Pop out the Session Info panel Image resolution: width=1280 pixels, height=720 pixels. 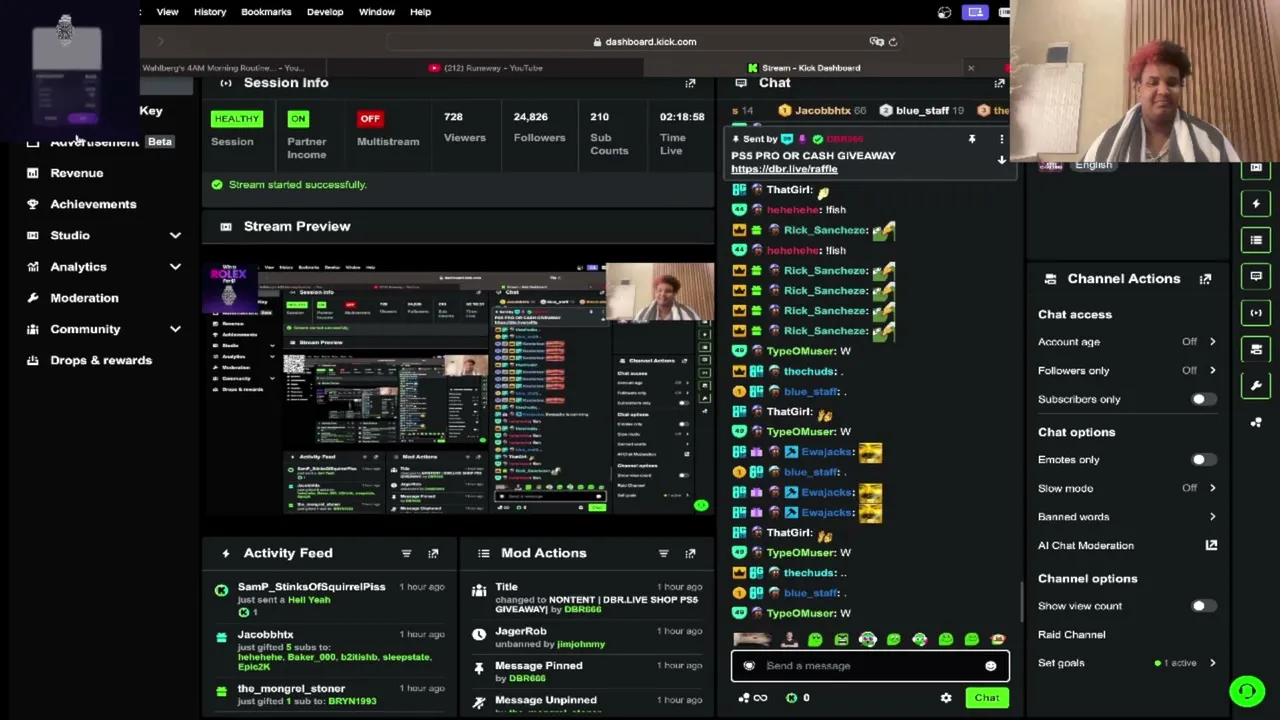click(x=690, y=83)
